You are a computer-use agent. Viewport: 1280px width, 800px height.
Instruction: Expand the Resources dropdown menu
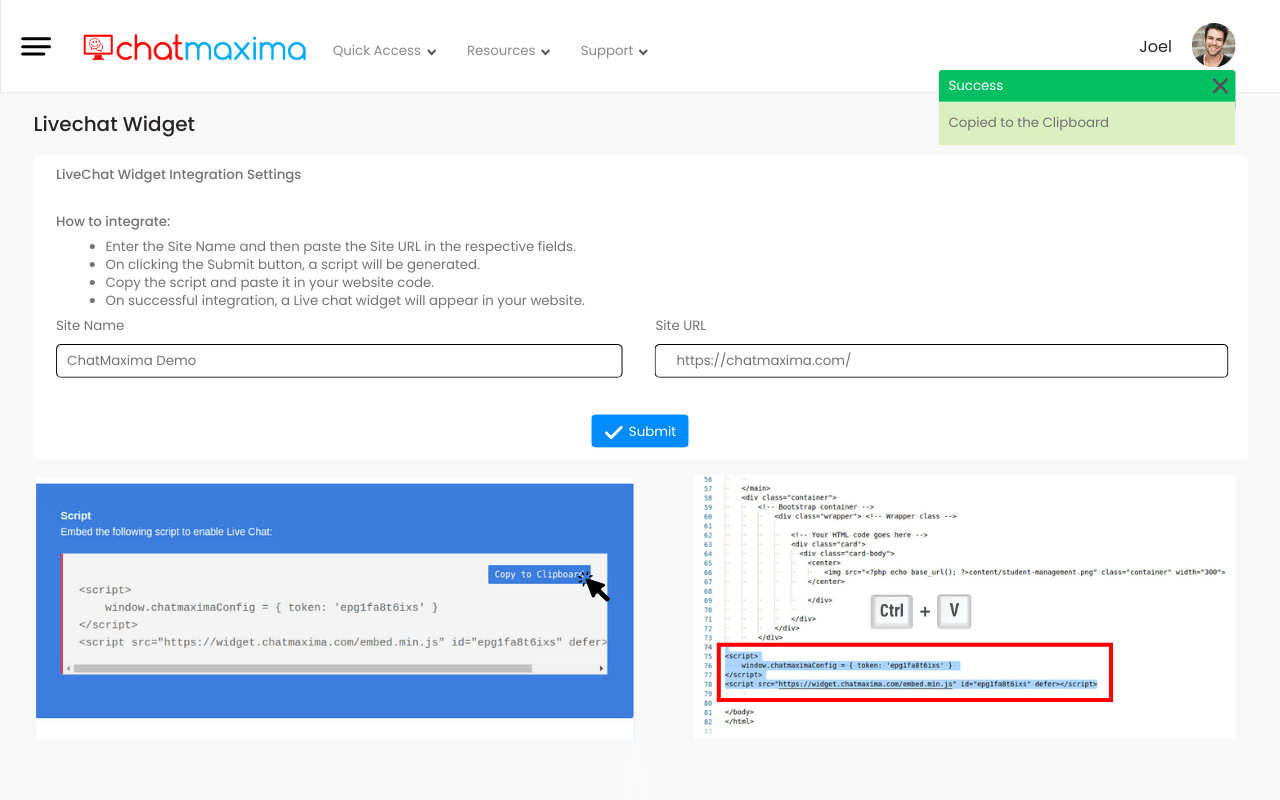tap(508, 51)
